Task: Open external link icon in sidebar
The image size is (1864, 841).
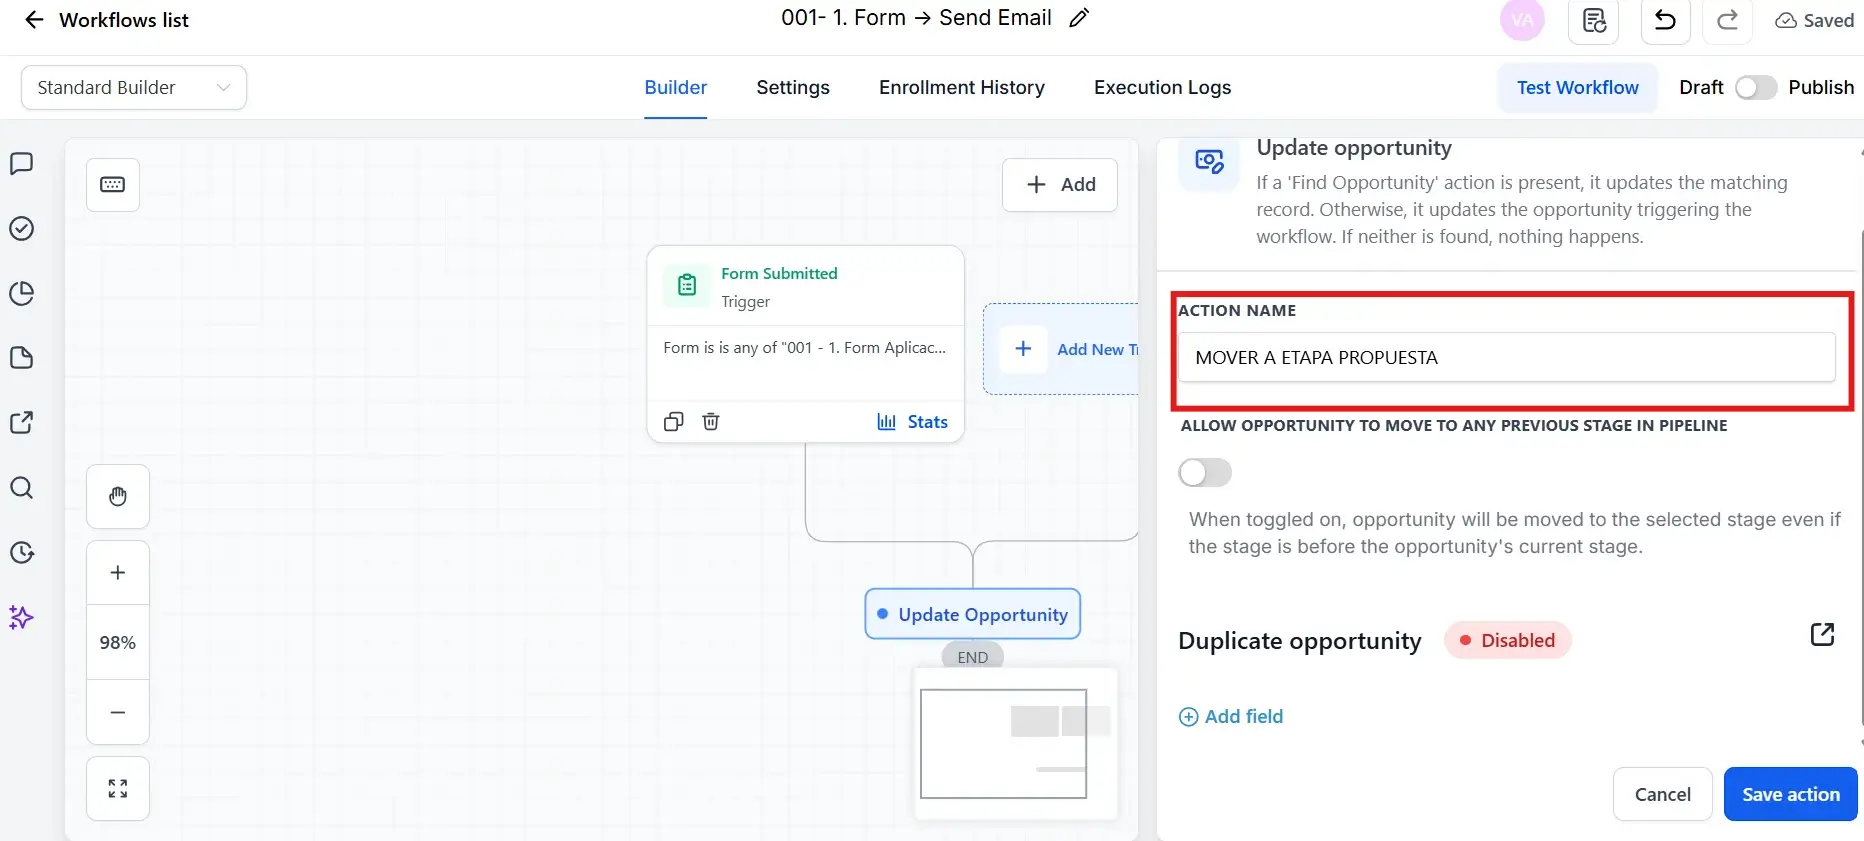Action: [x=21, y=422]
